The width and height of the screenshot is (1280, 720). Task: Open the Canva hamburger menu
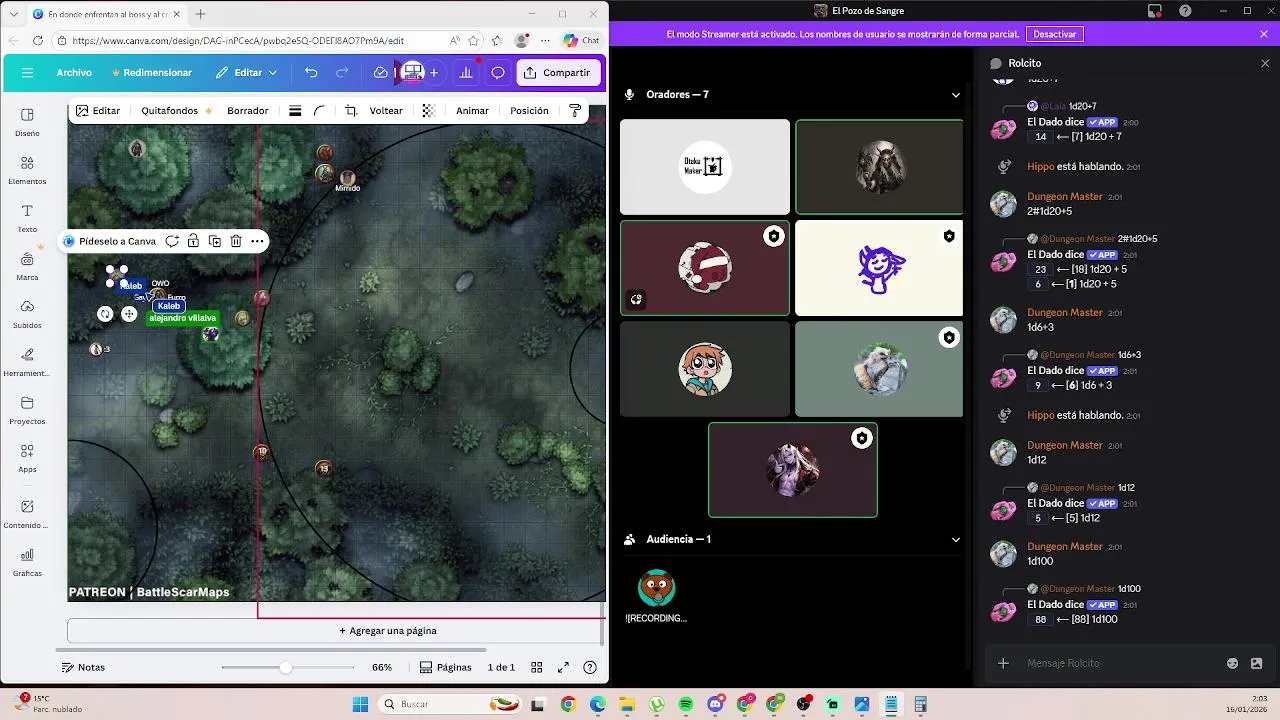[x=27, y=73]
